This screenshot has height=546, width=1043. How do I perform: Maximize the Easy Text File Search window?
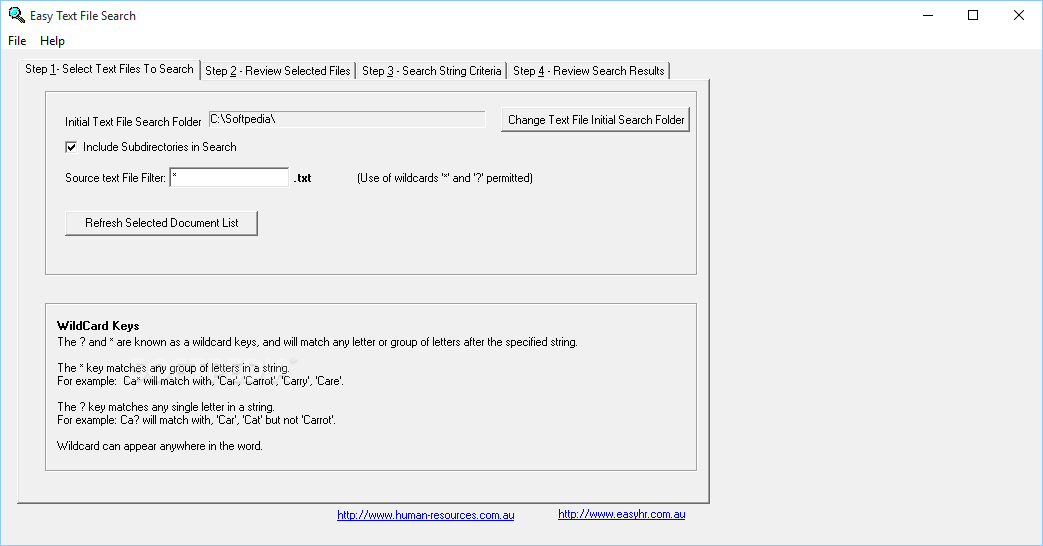click(972, 15)
